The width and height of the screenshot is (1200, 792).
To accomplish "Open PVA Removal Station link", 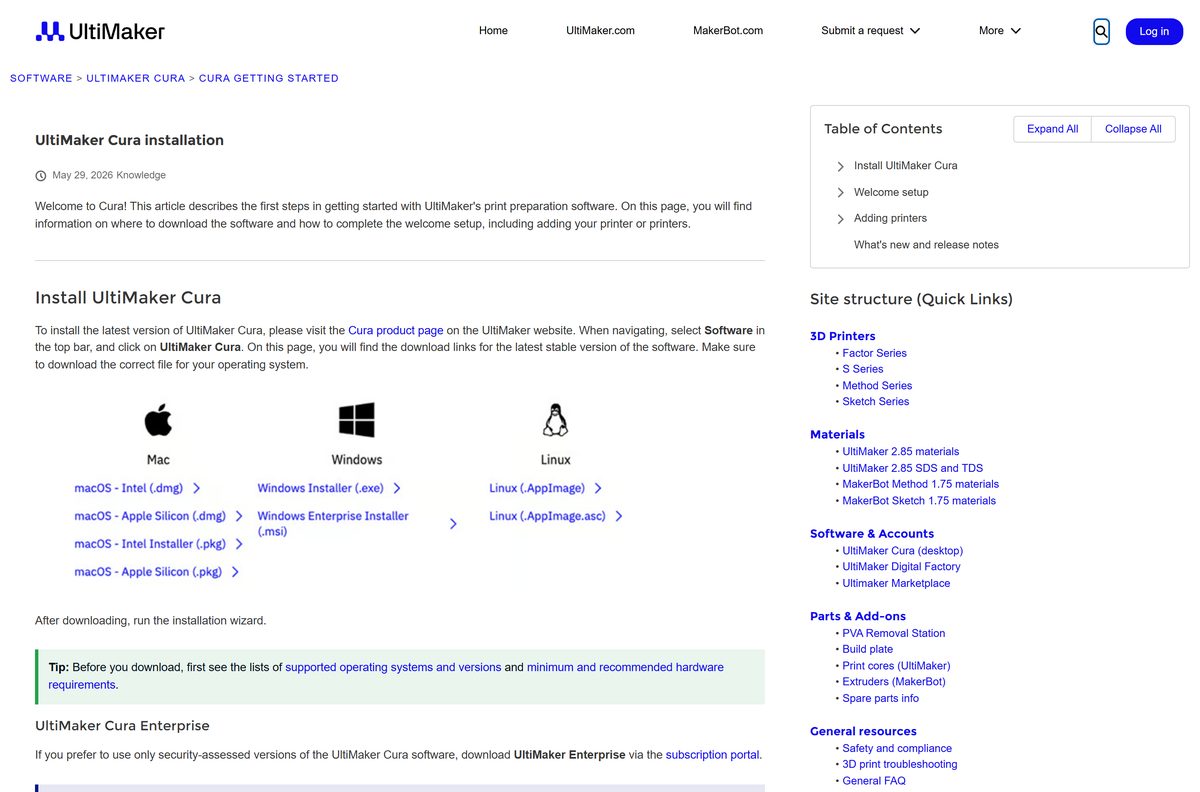I will [893, 633].
